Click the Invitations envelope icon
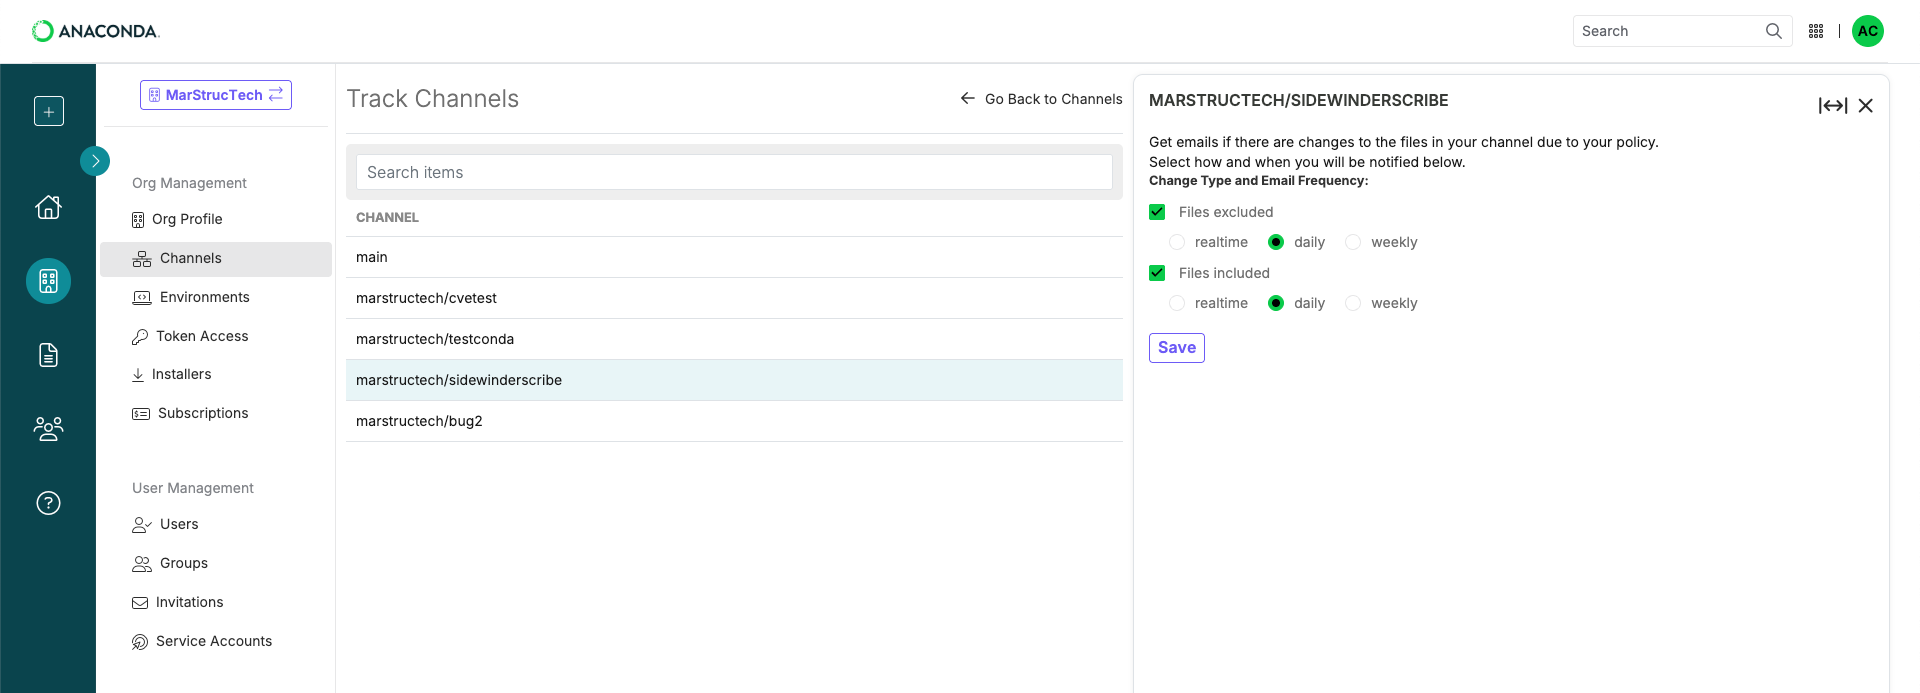 coord(140,603)
